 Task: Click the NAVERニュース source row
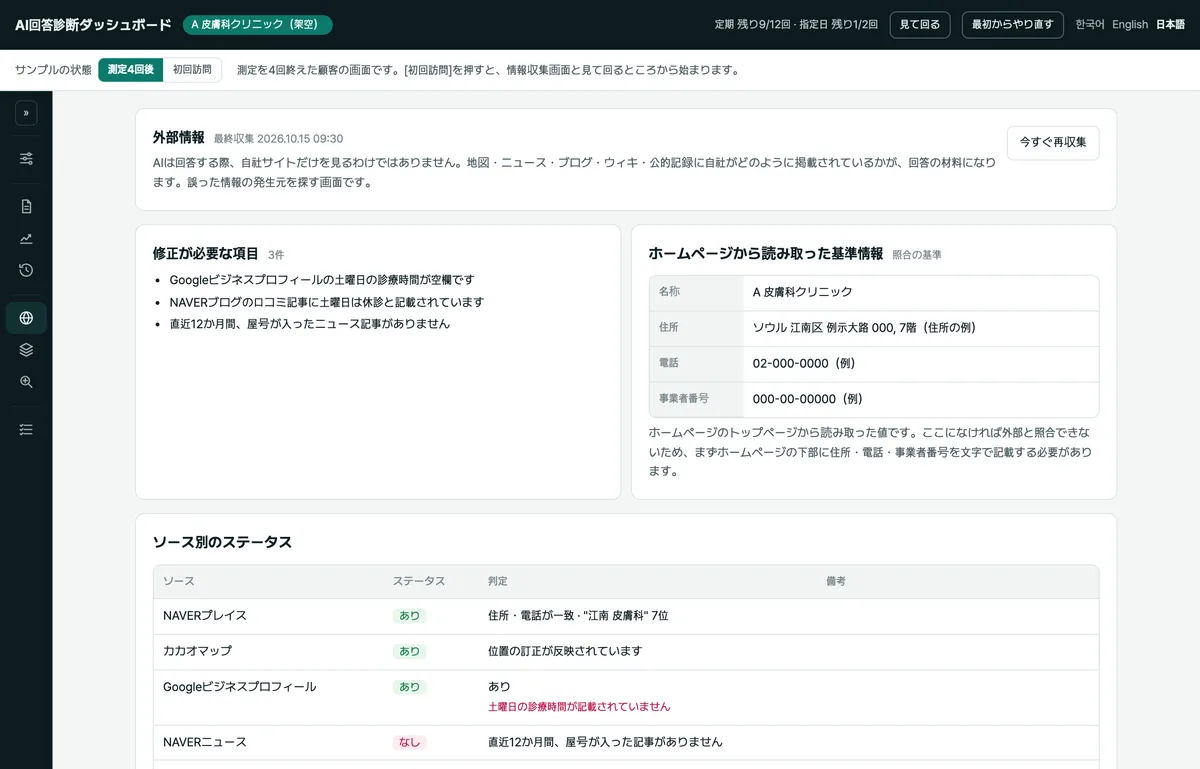626,742
